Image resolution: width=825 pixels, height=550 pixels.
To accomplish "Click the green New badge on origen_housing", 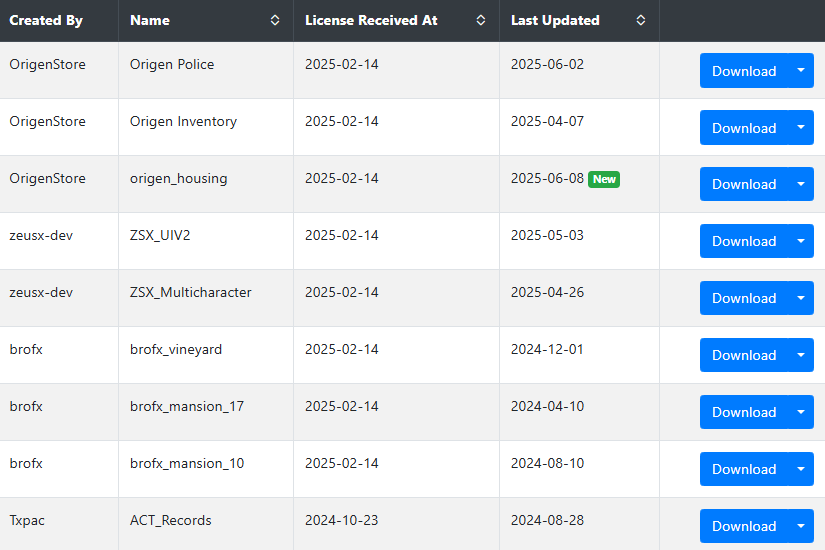I will 604,179.
